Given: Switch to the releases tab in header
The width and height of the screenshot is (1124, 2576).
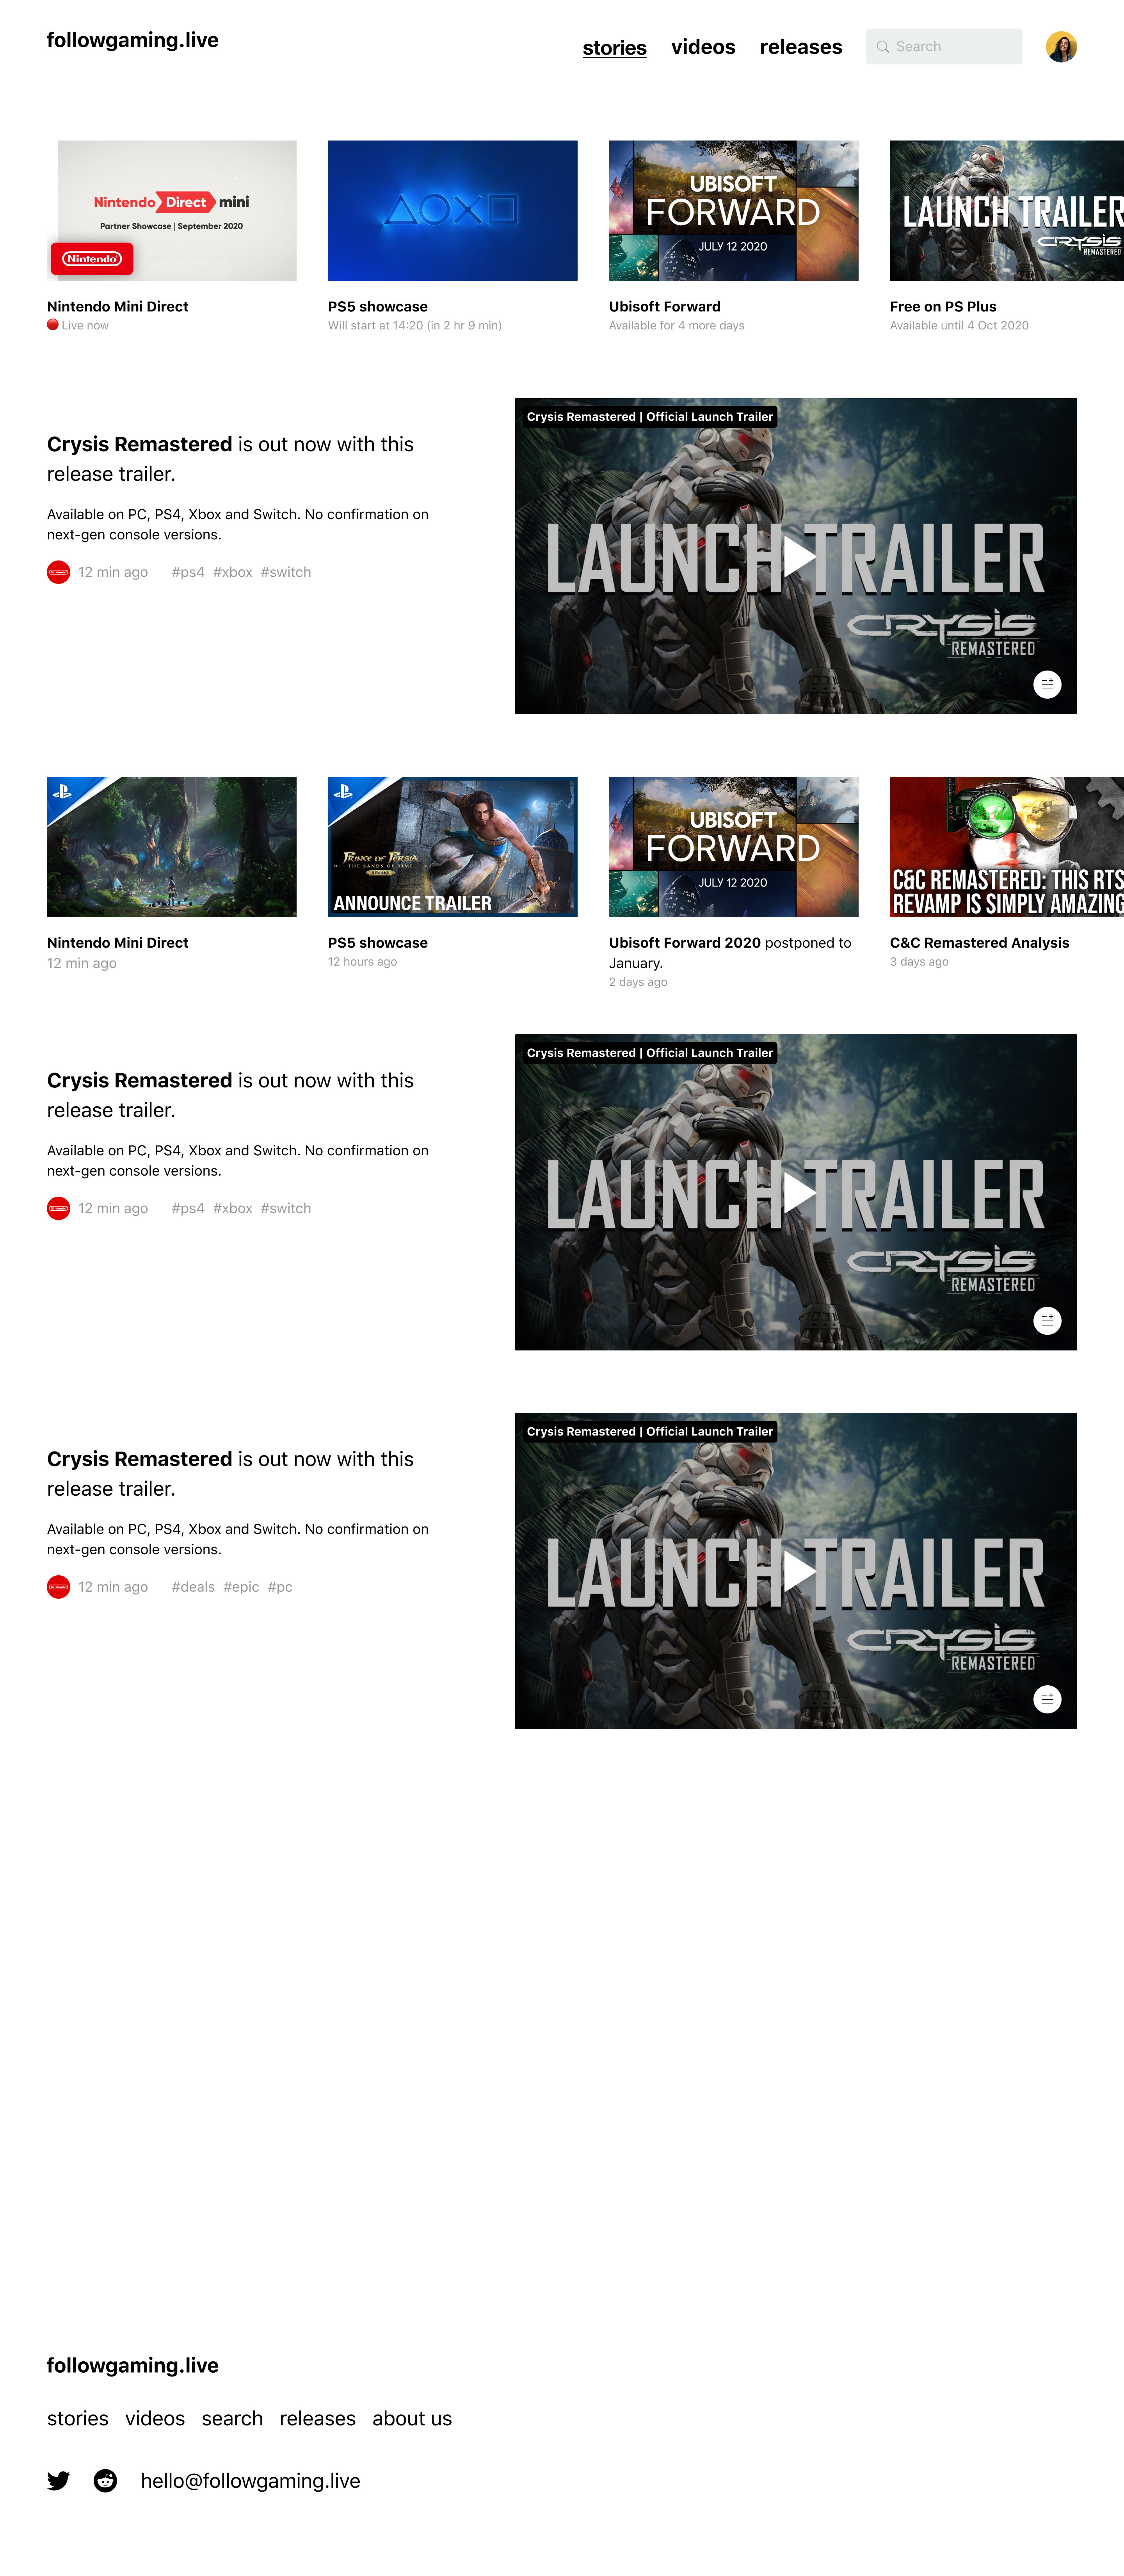Looking at the screenshot, I should 801,47.
